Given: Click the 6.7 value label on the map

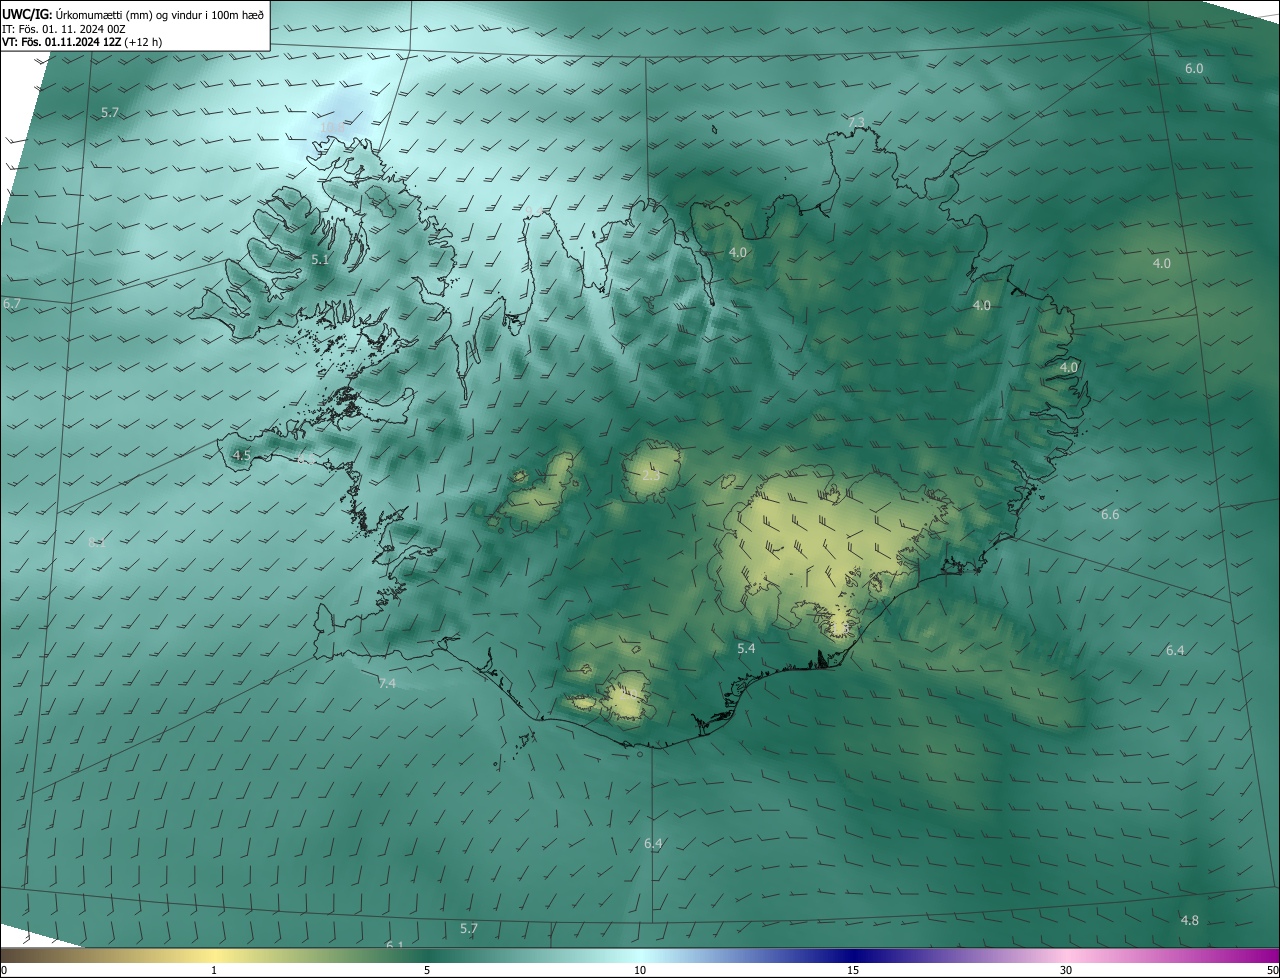Looking at the screenshot, I should coord(12,303).
